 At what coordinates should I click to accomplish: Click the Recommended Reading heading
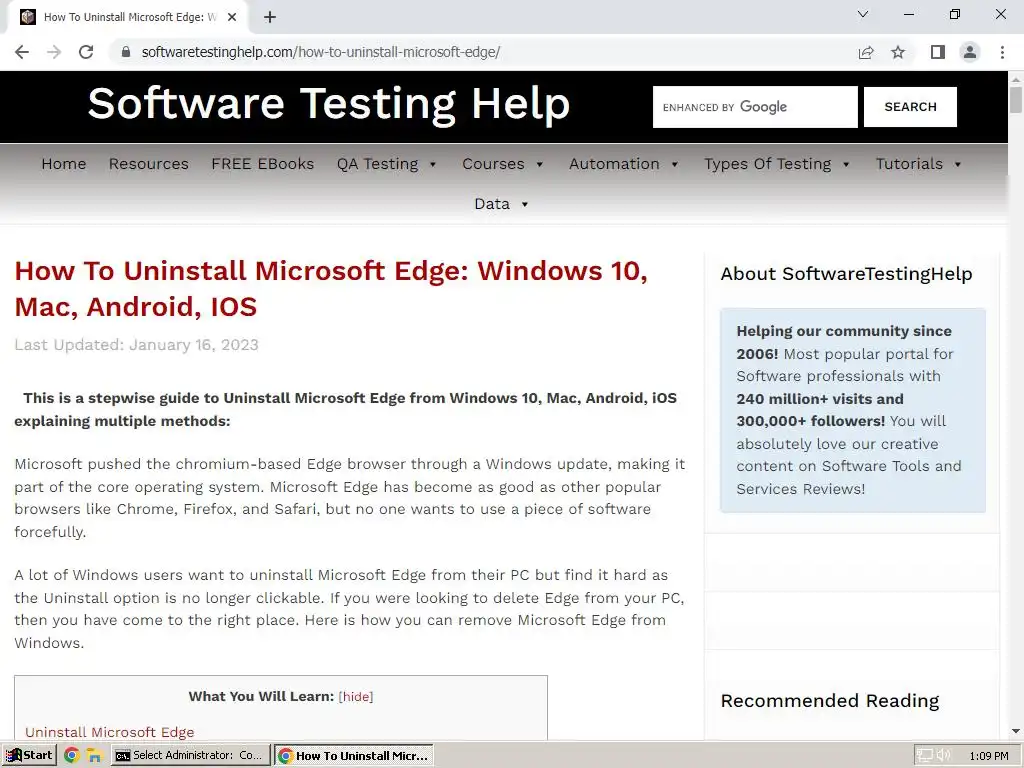pyautogui.click(x=830, y=701)
